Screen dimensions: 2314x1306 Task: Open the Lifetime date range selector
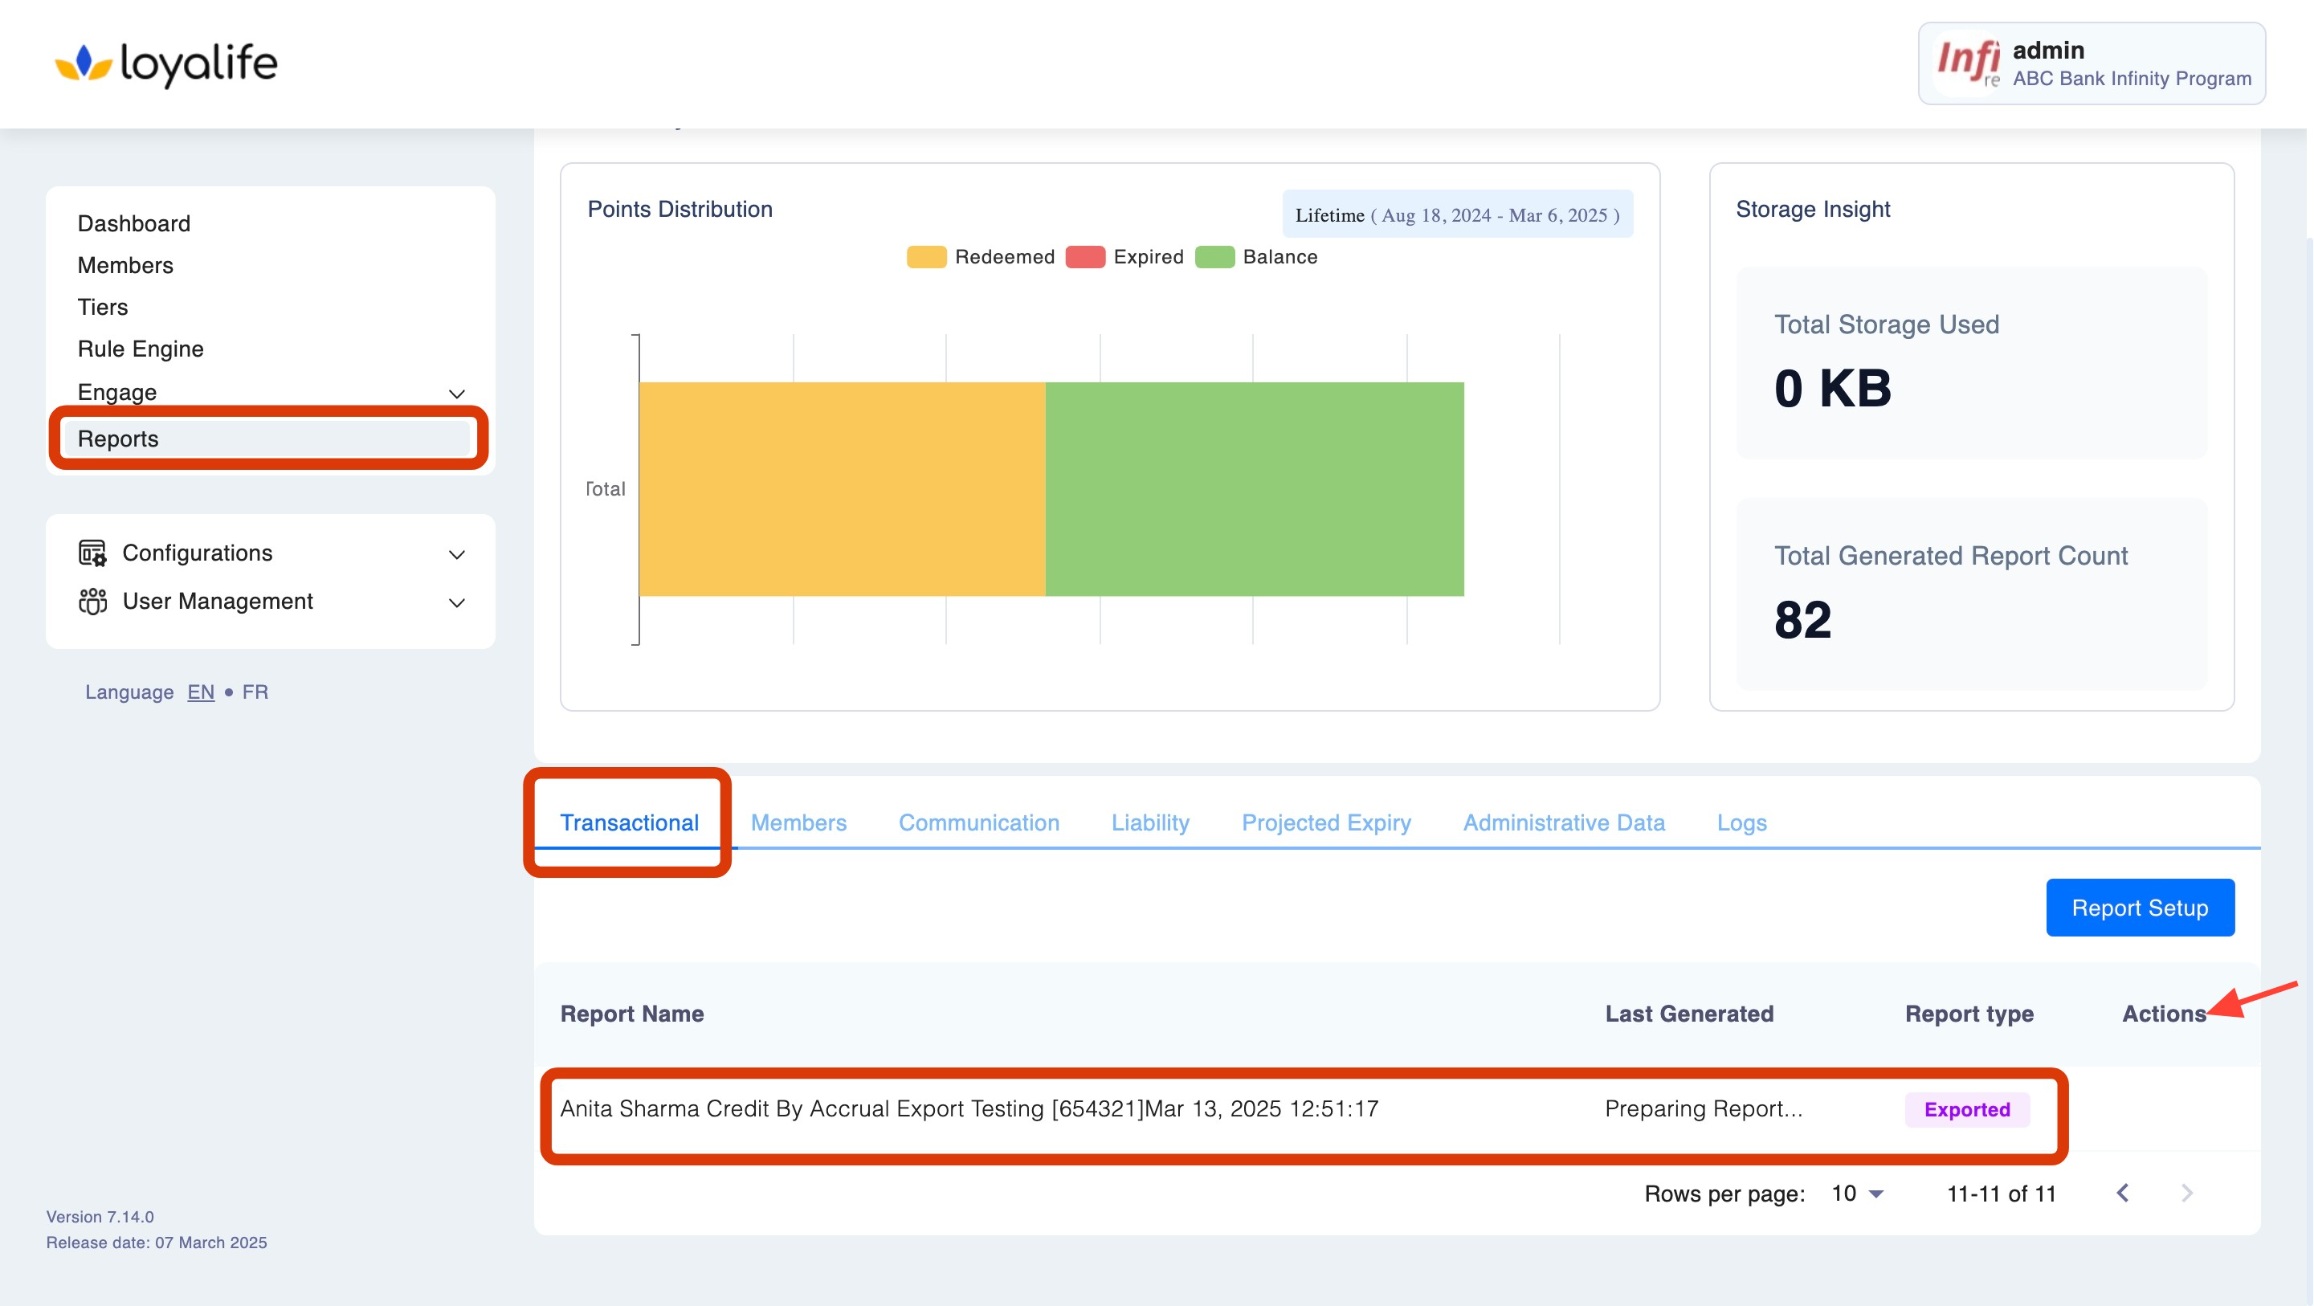(x=1457, y=215)
